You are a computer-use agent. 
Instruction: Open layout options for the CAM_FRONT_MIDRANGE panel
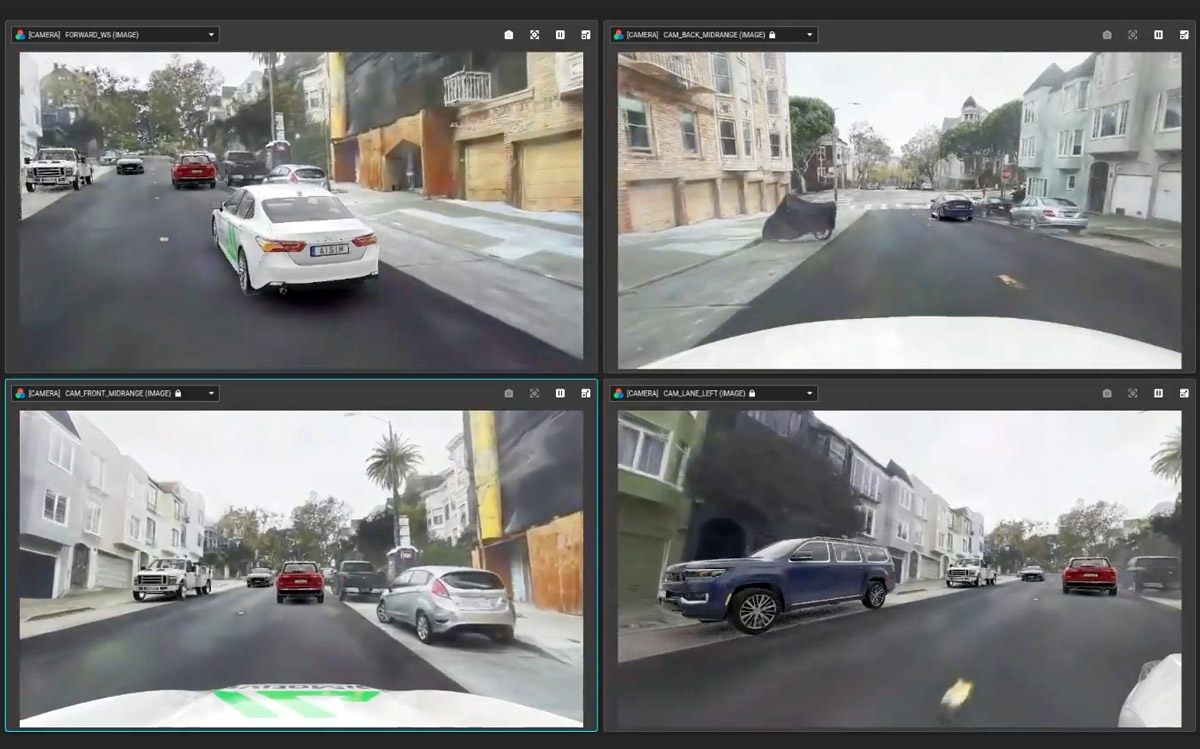[x=586, y=394]
